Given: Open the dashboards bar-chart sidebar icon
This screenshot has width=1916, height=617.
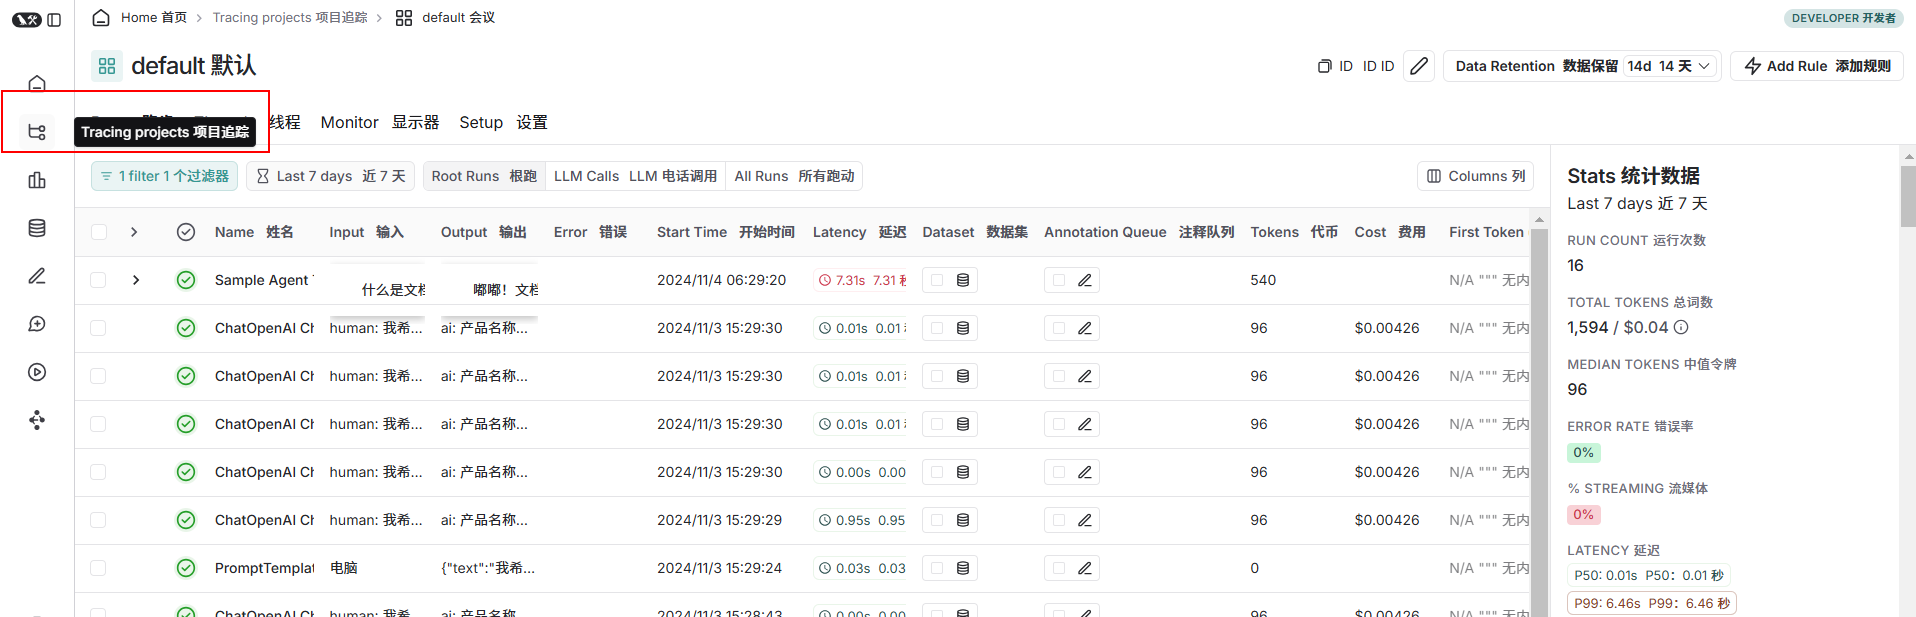Looking at the screenshot, I should point(37,180).
